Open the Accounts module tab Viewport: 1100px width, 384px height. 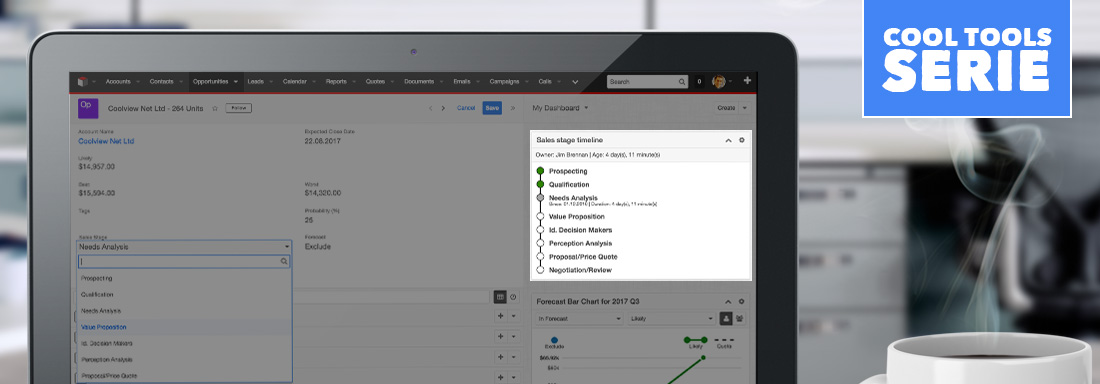click(118, 81)
